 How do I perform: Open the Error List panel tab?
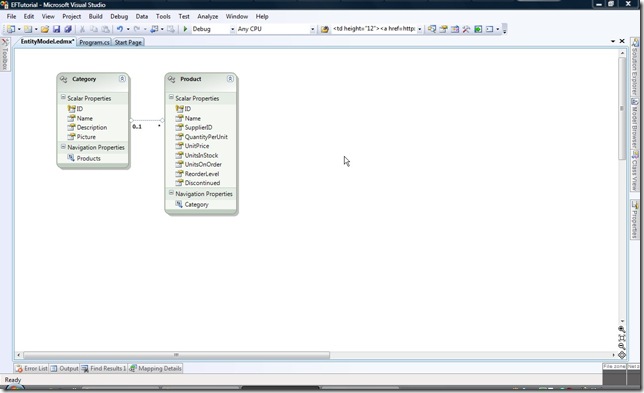(x=32, y=368)
